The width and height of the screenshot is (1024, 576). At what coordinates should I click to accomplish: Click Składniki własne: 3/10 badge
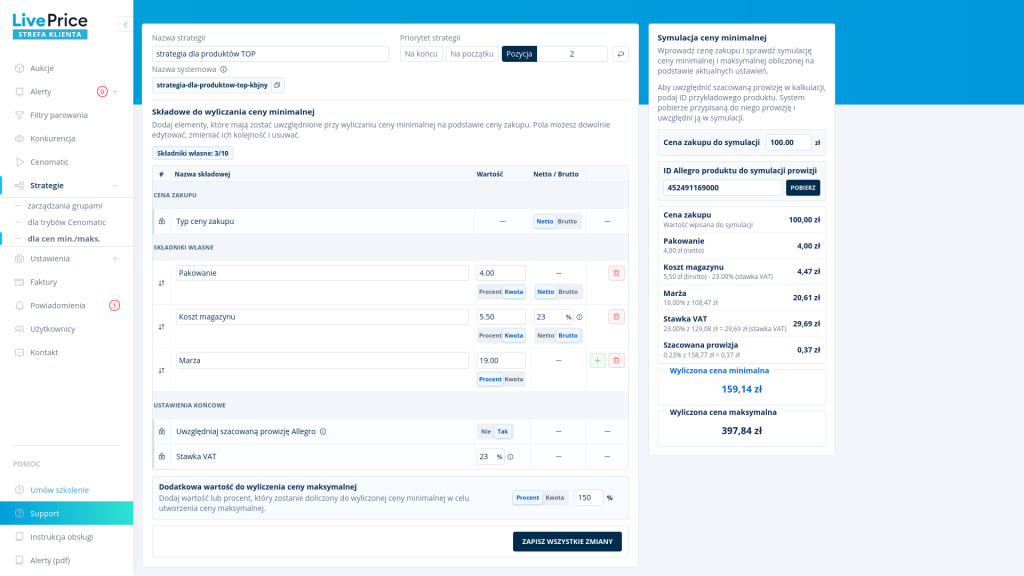[x=193, y=153]
